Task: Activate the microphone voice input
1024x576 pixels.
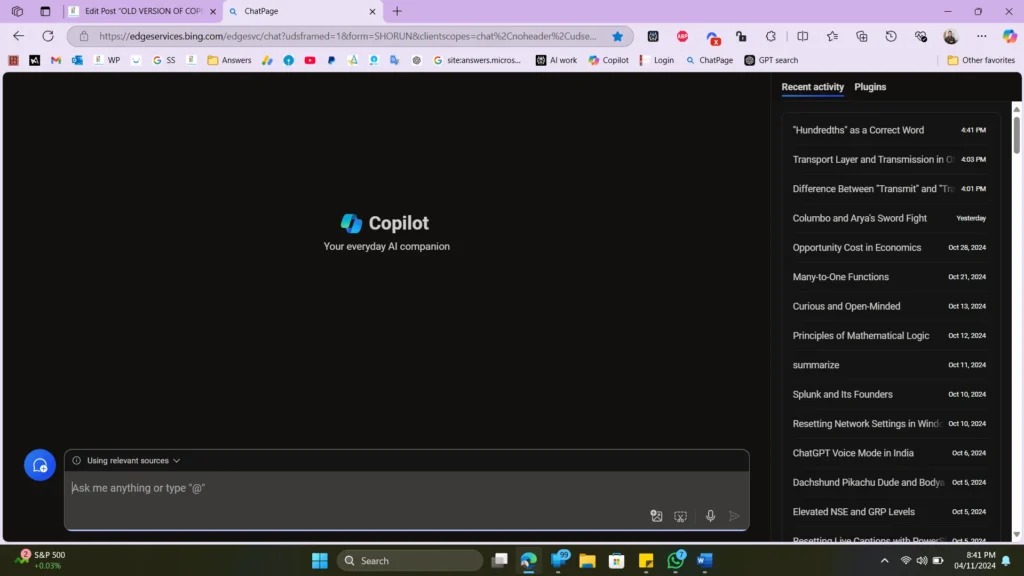Action: (711, 516)
